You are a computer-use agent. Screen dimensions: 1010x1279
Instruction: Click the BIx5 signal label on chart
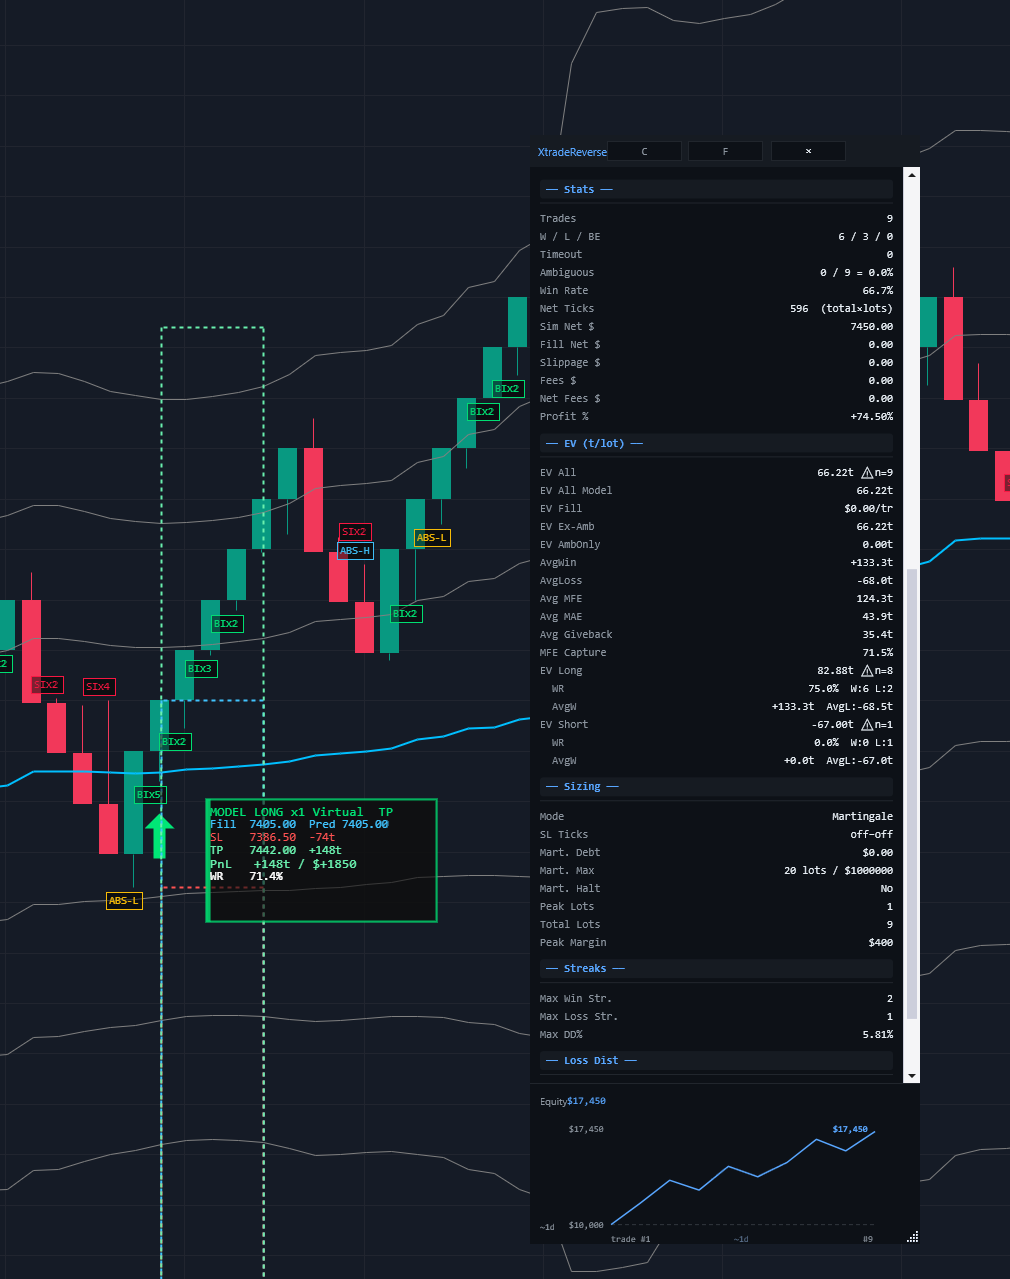point(150,794)
